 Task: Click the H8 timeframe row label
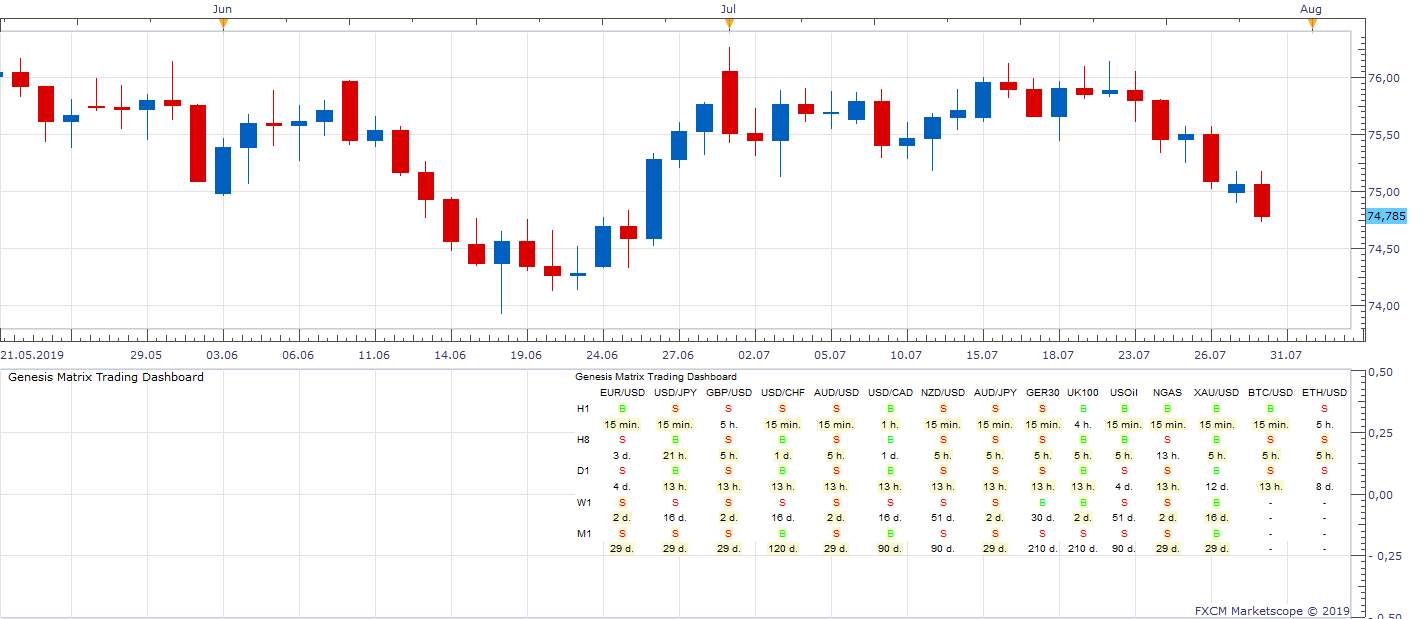(x=584, y=440)
